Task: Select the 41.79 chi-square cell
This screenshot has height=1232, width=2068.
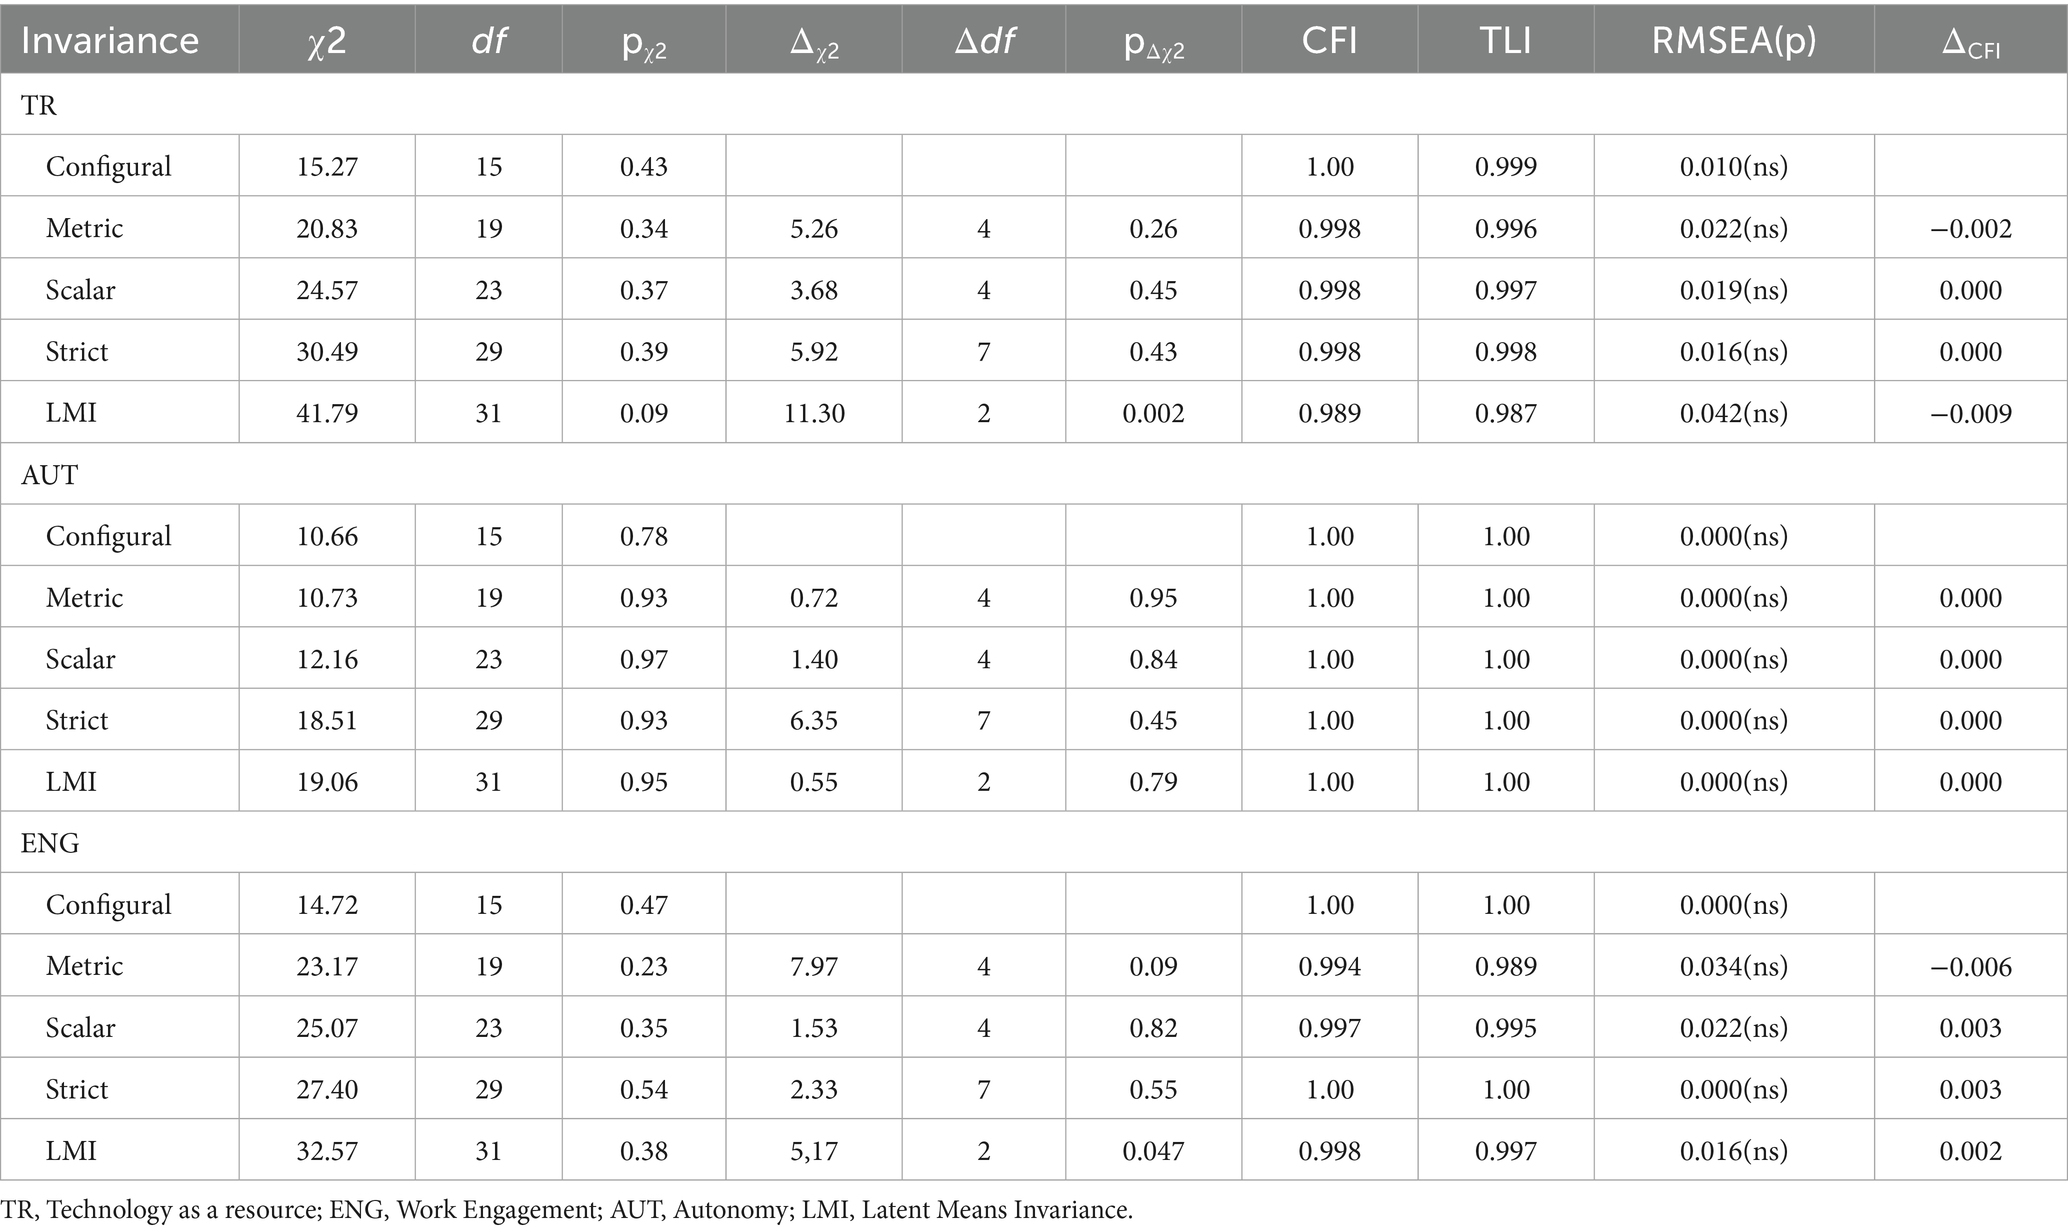Action: coord(327,413)
